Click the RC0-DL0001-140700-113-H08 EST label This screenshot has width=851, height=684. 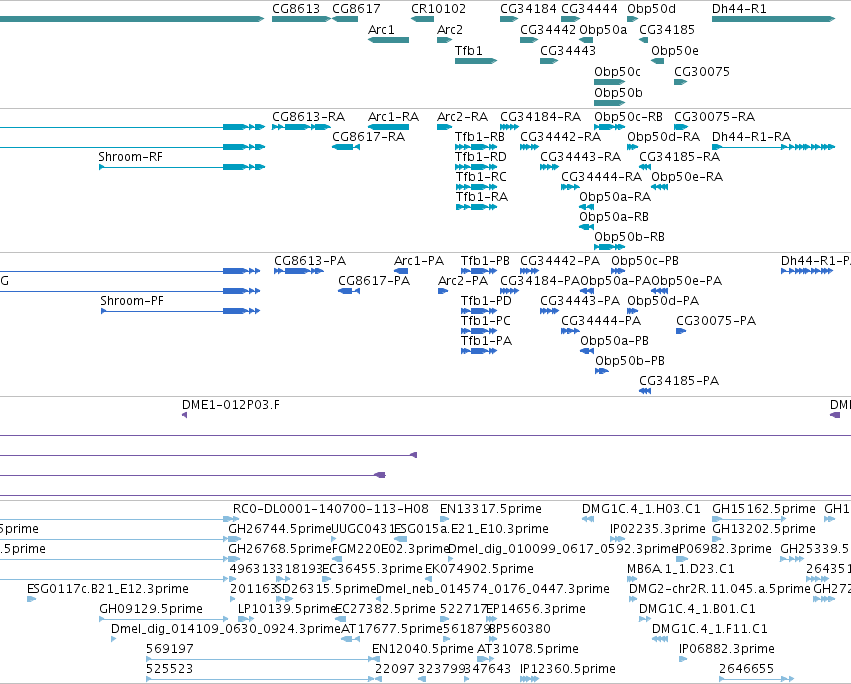[331, 509]
